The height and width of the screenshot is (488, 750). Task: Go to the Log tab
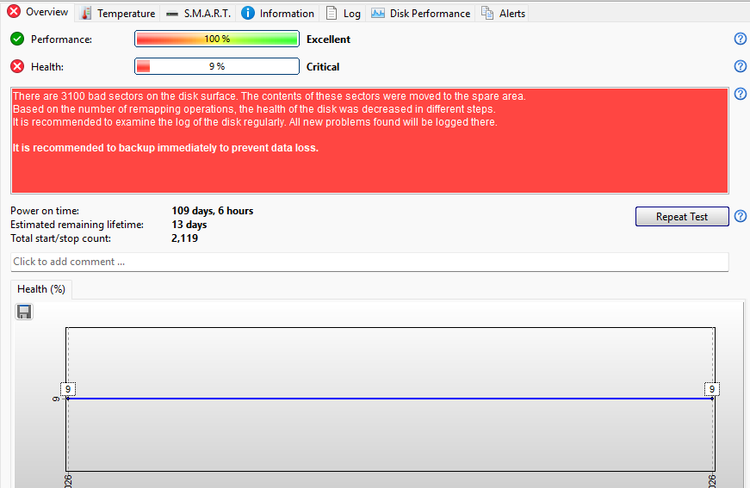pos(343,13)
